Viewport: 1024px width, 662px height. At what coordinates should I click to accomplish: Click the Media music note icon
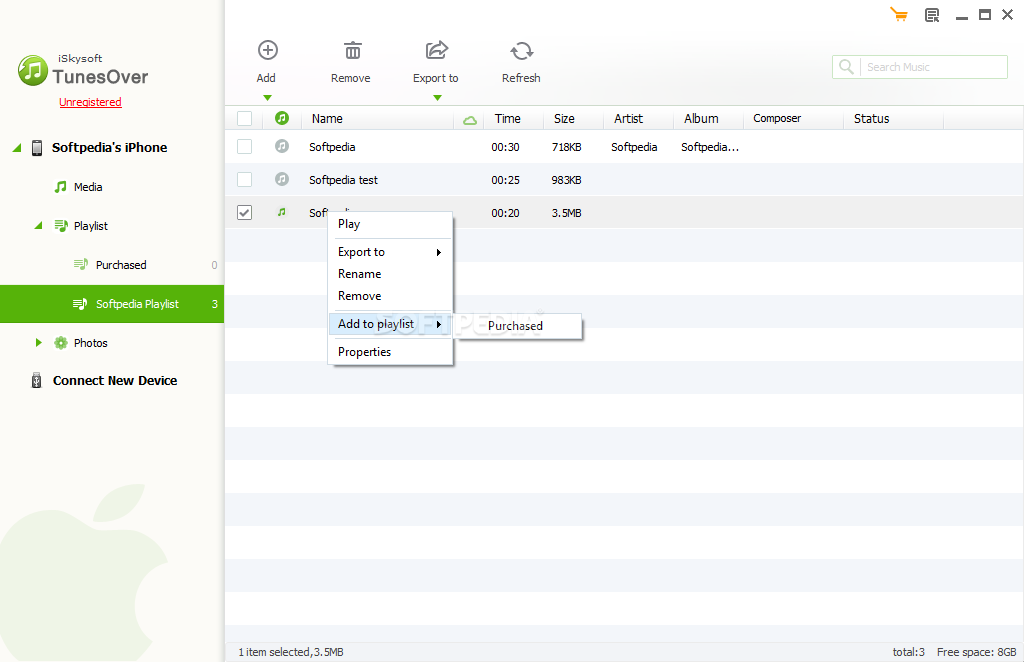[60, 187]
